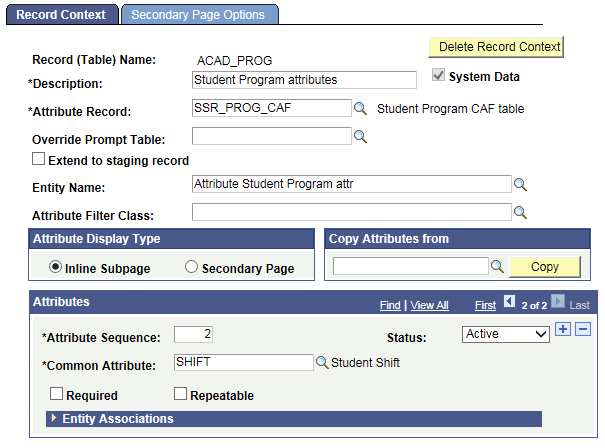Show next attribute row arrow
The image size is (605, 448).
[558, 301]
